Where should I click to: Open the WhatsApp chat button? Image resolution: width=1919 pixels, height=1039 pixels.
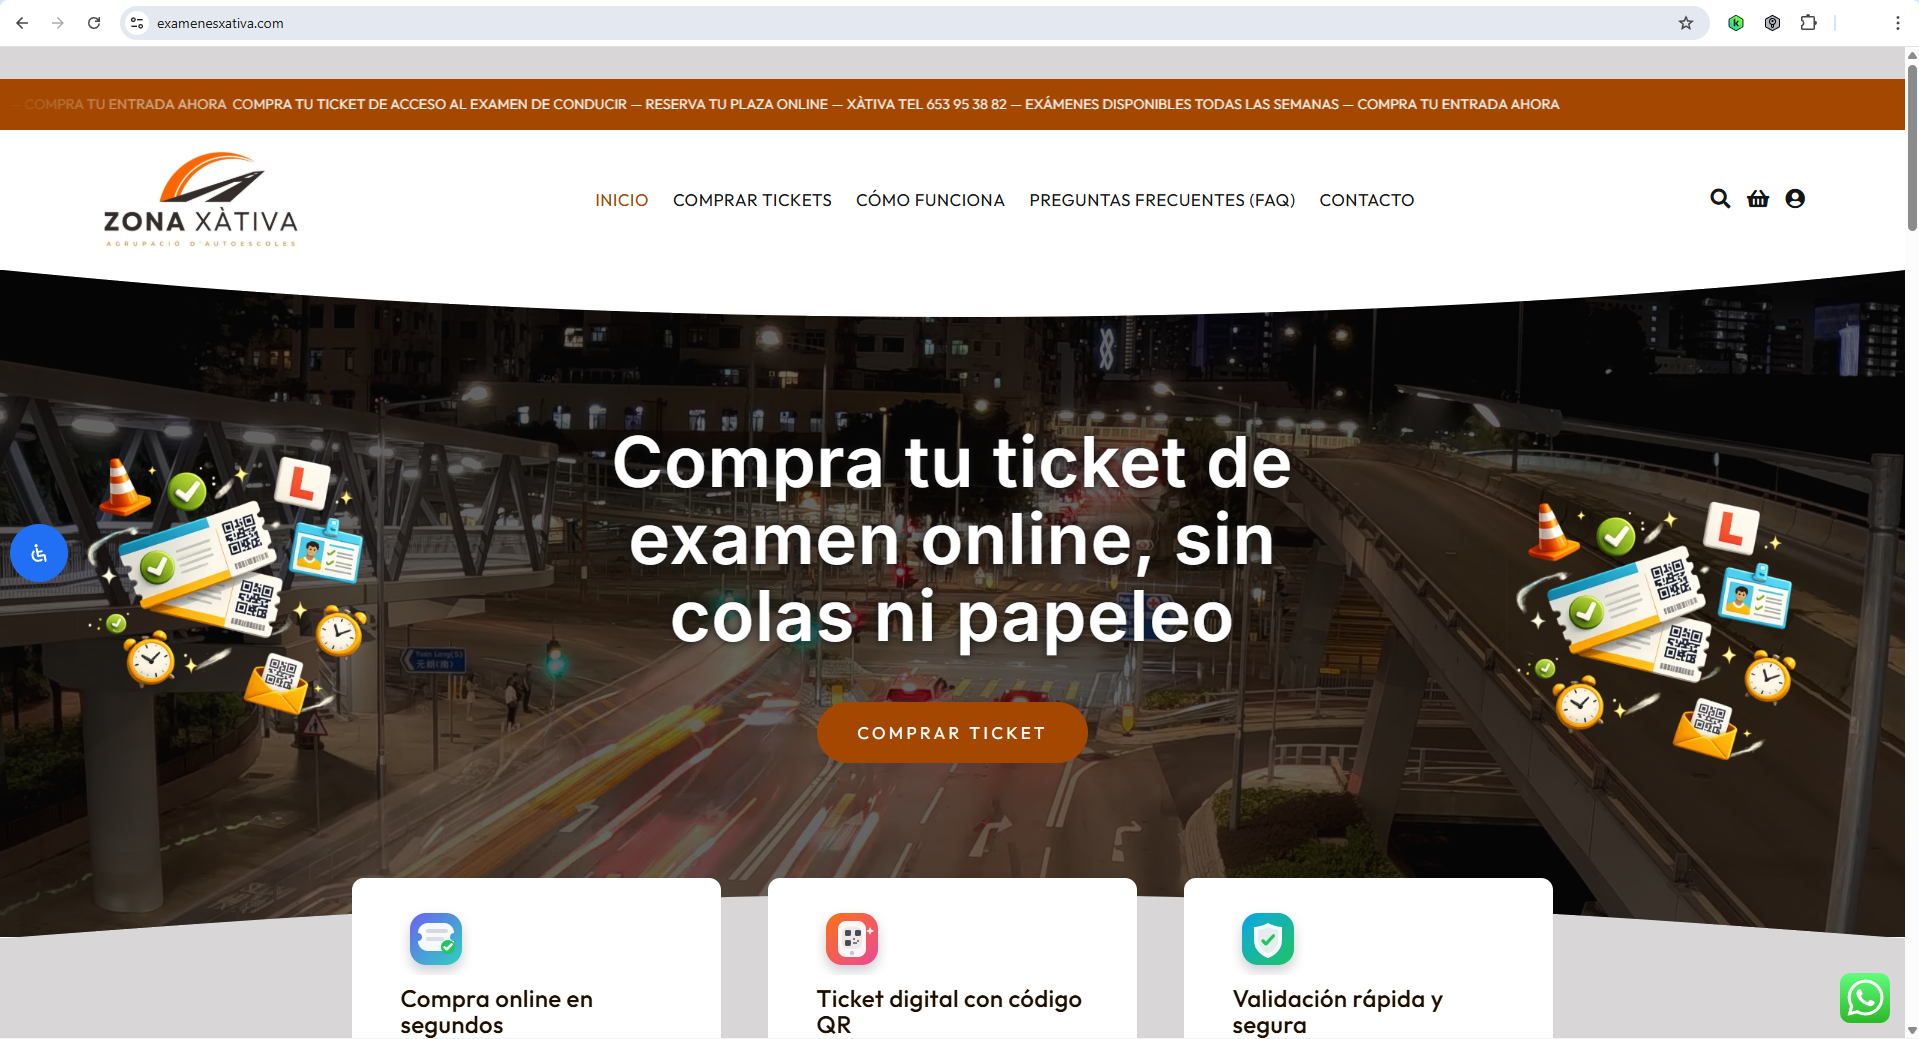pos(1864,998)
